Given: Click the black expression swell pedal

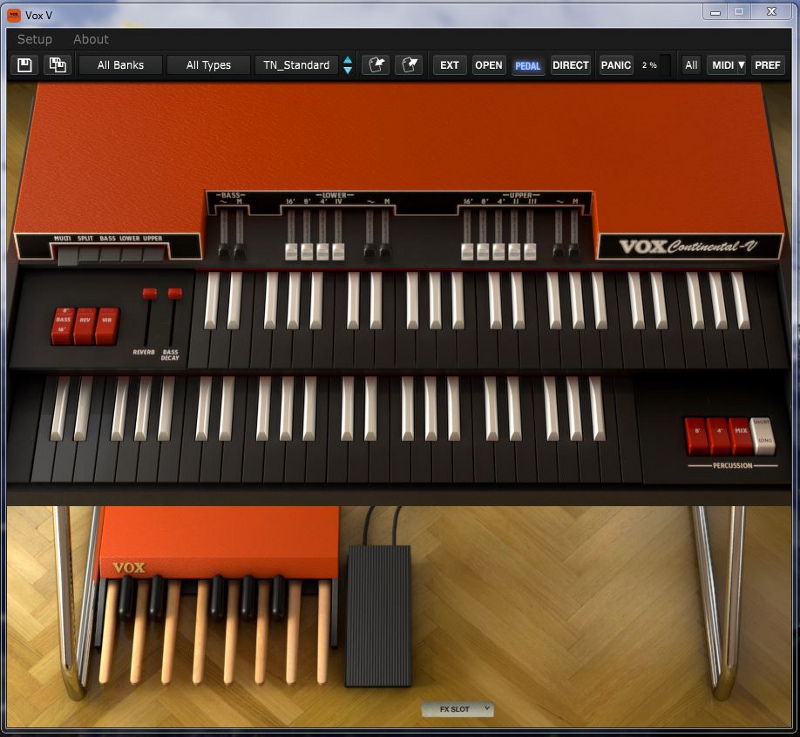Looking at the screenshot, I should 379,616.
